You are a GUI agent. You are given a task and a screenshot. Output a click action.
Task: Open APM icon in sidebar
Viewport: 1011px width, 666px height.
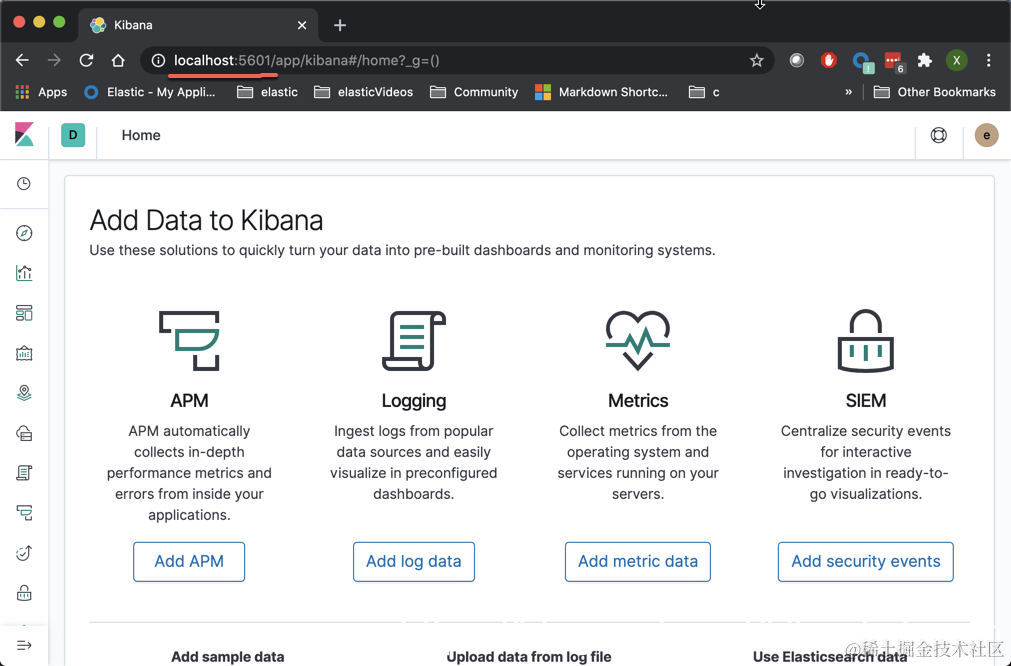[24, 513]
